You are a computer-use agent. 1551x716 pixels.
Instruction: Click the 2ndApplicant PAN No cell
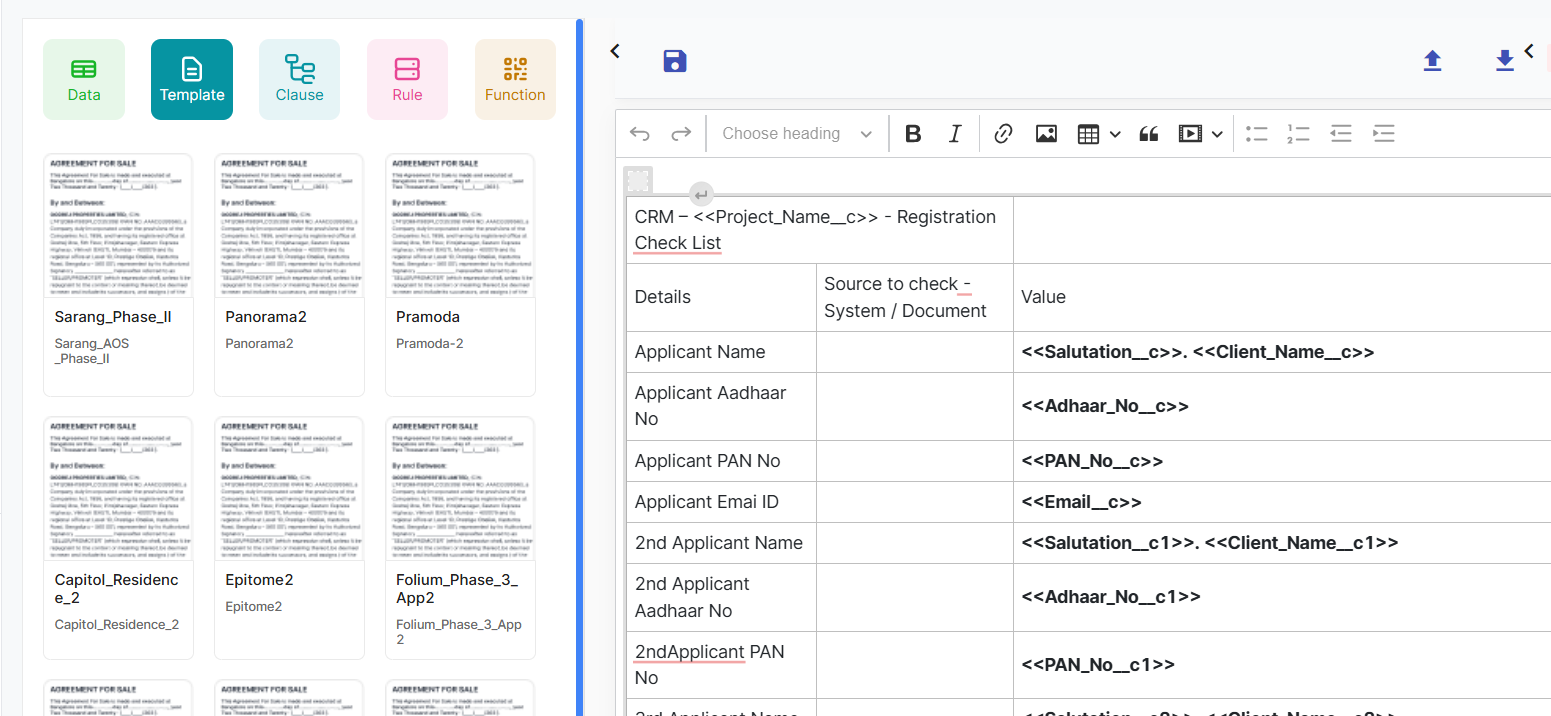(x=721, y=665)
